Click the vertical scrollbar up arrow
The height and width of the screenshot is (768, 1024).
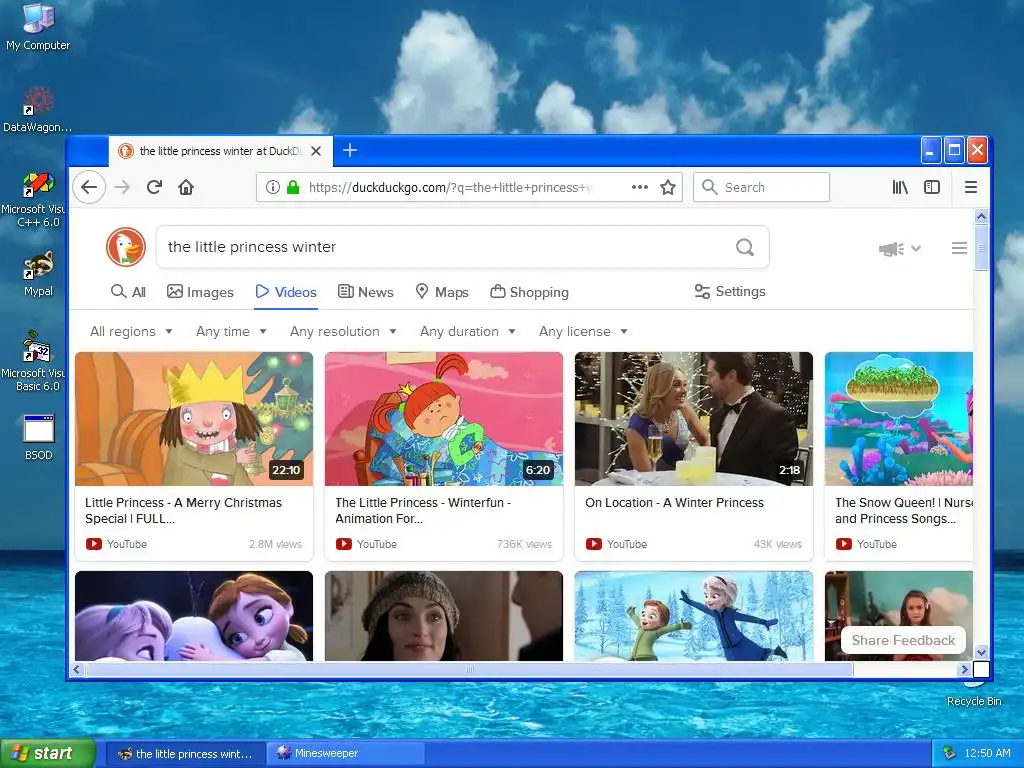pos(981,216)
